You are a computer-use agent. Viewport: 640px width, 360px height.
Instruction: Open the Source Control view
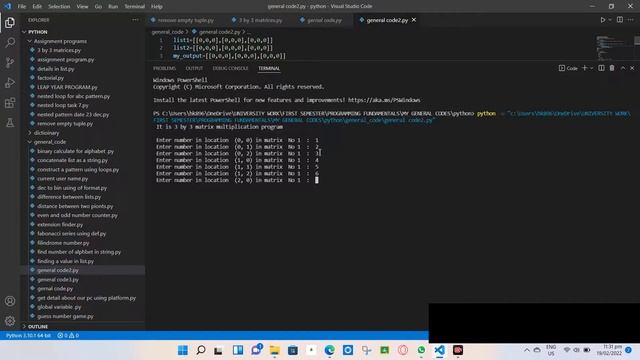pyautogui.click(x=10, y=62)
